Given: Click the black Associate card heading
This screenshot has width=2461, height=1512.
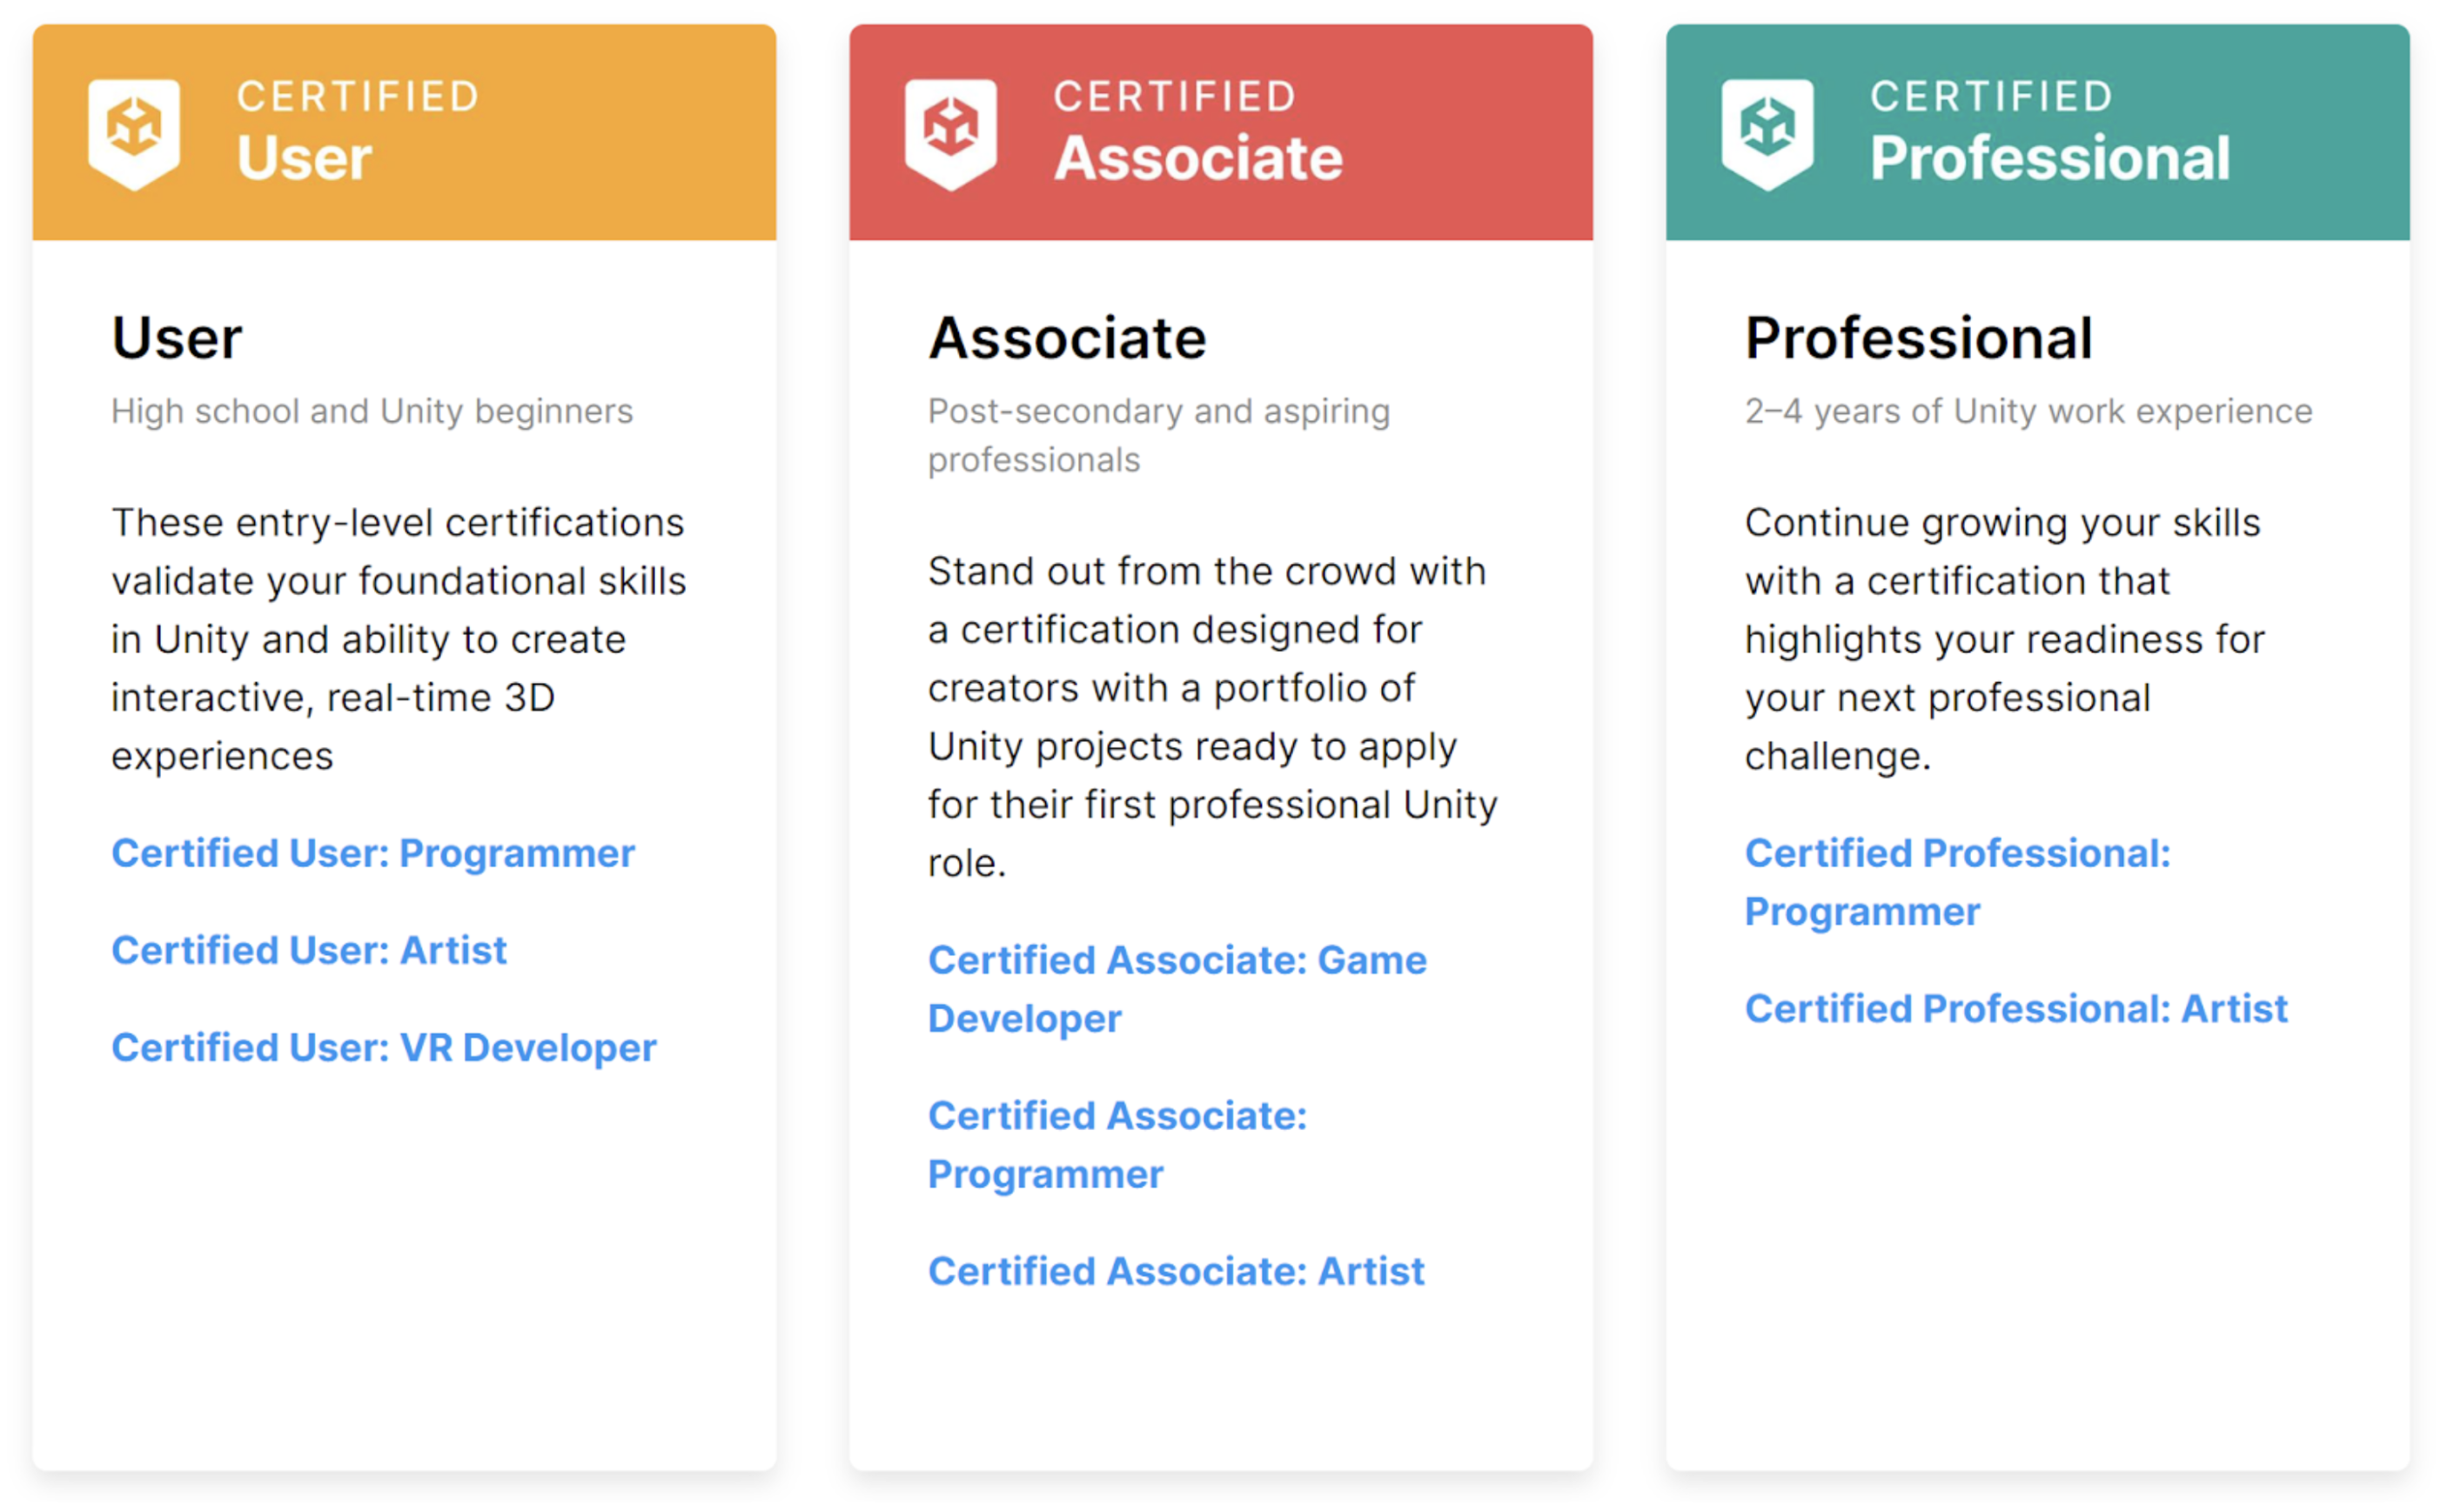Looking at the screenshot, I should [x=1067, y=338].
